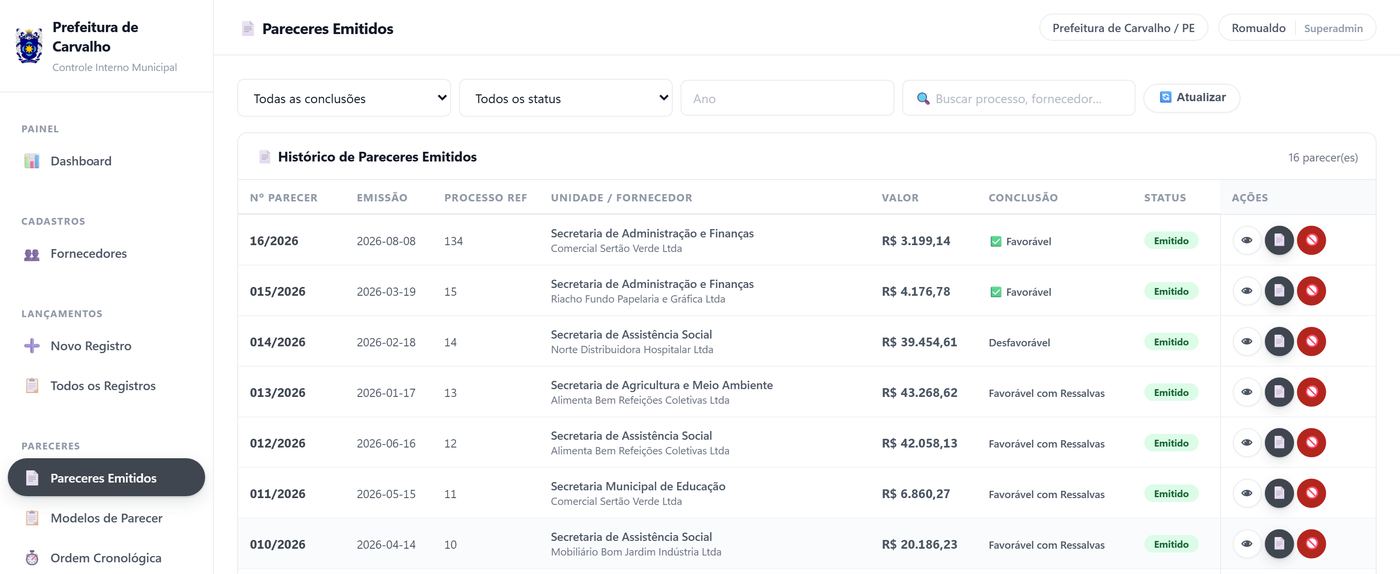
Task: Click the value R$ 43.268,62
Action: pos(919,393)
